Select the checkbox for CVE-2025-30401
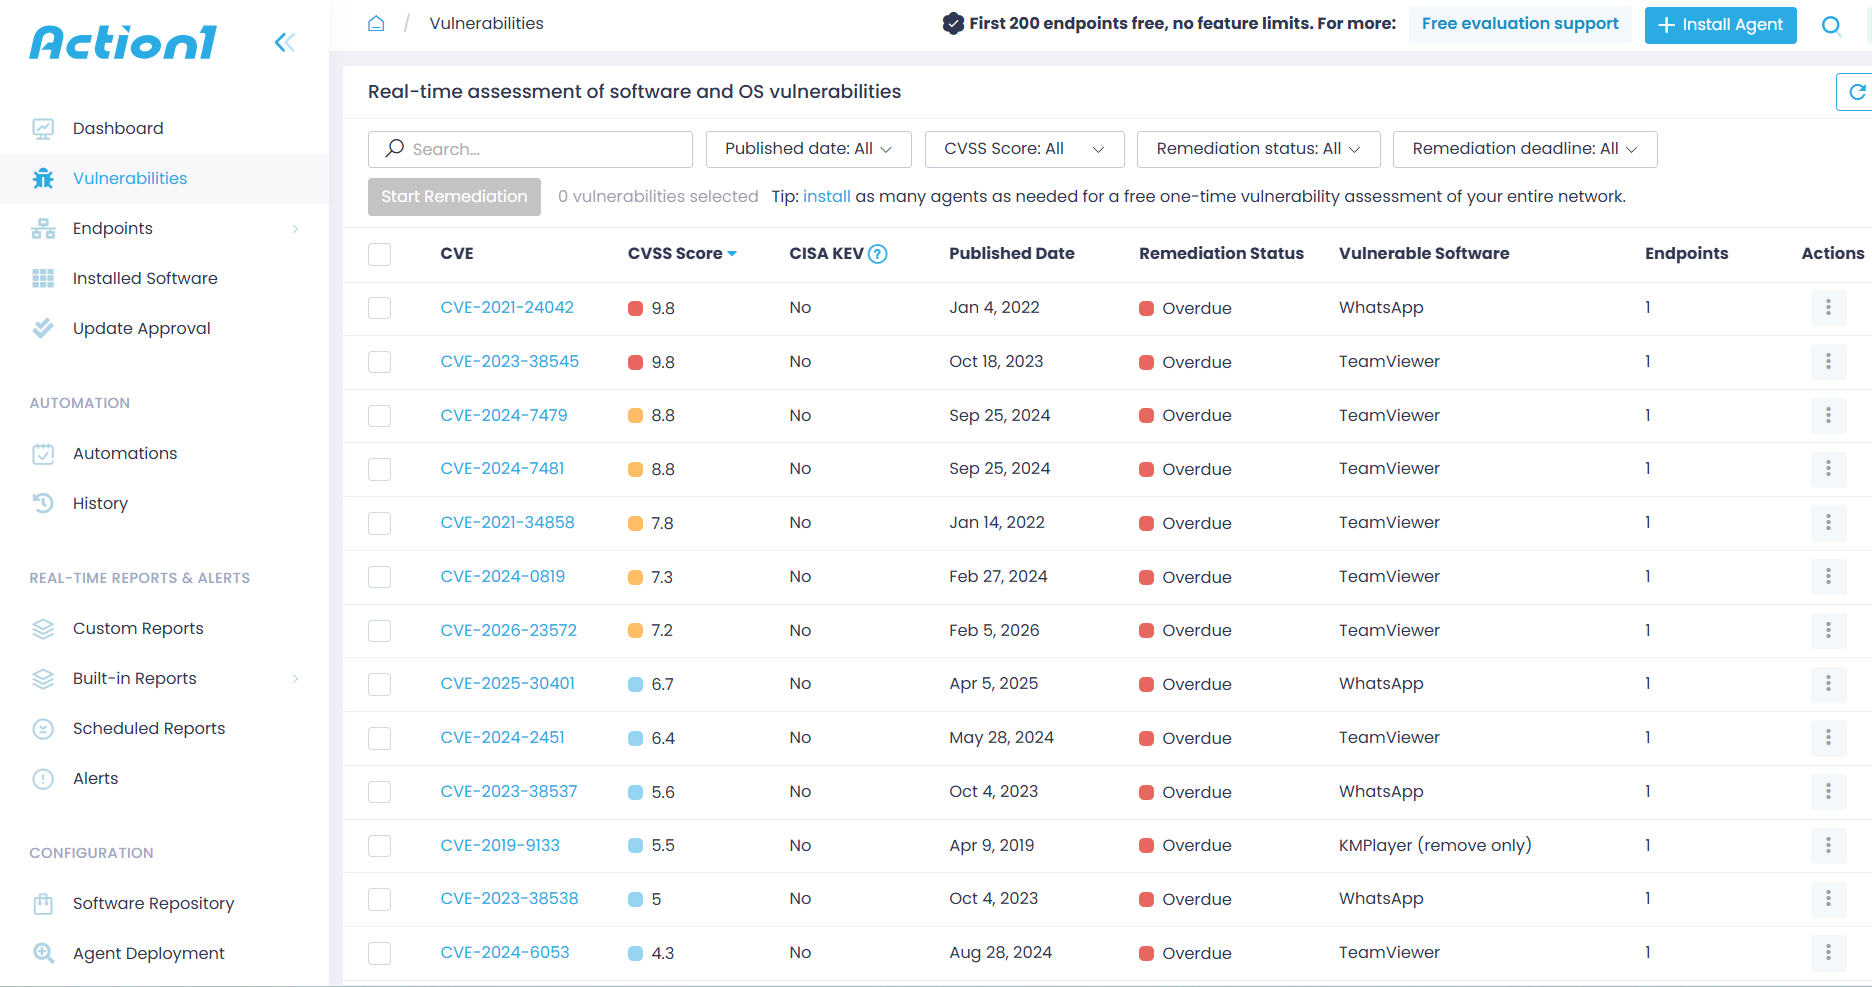The height and width of the screenshot is (987, 1872). click(x=379, y=684)
